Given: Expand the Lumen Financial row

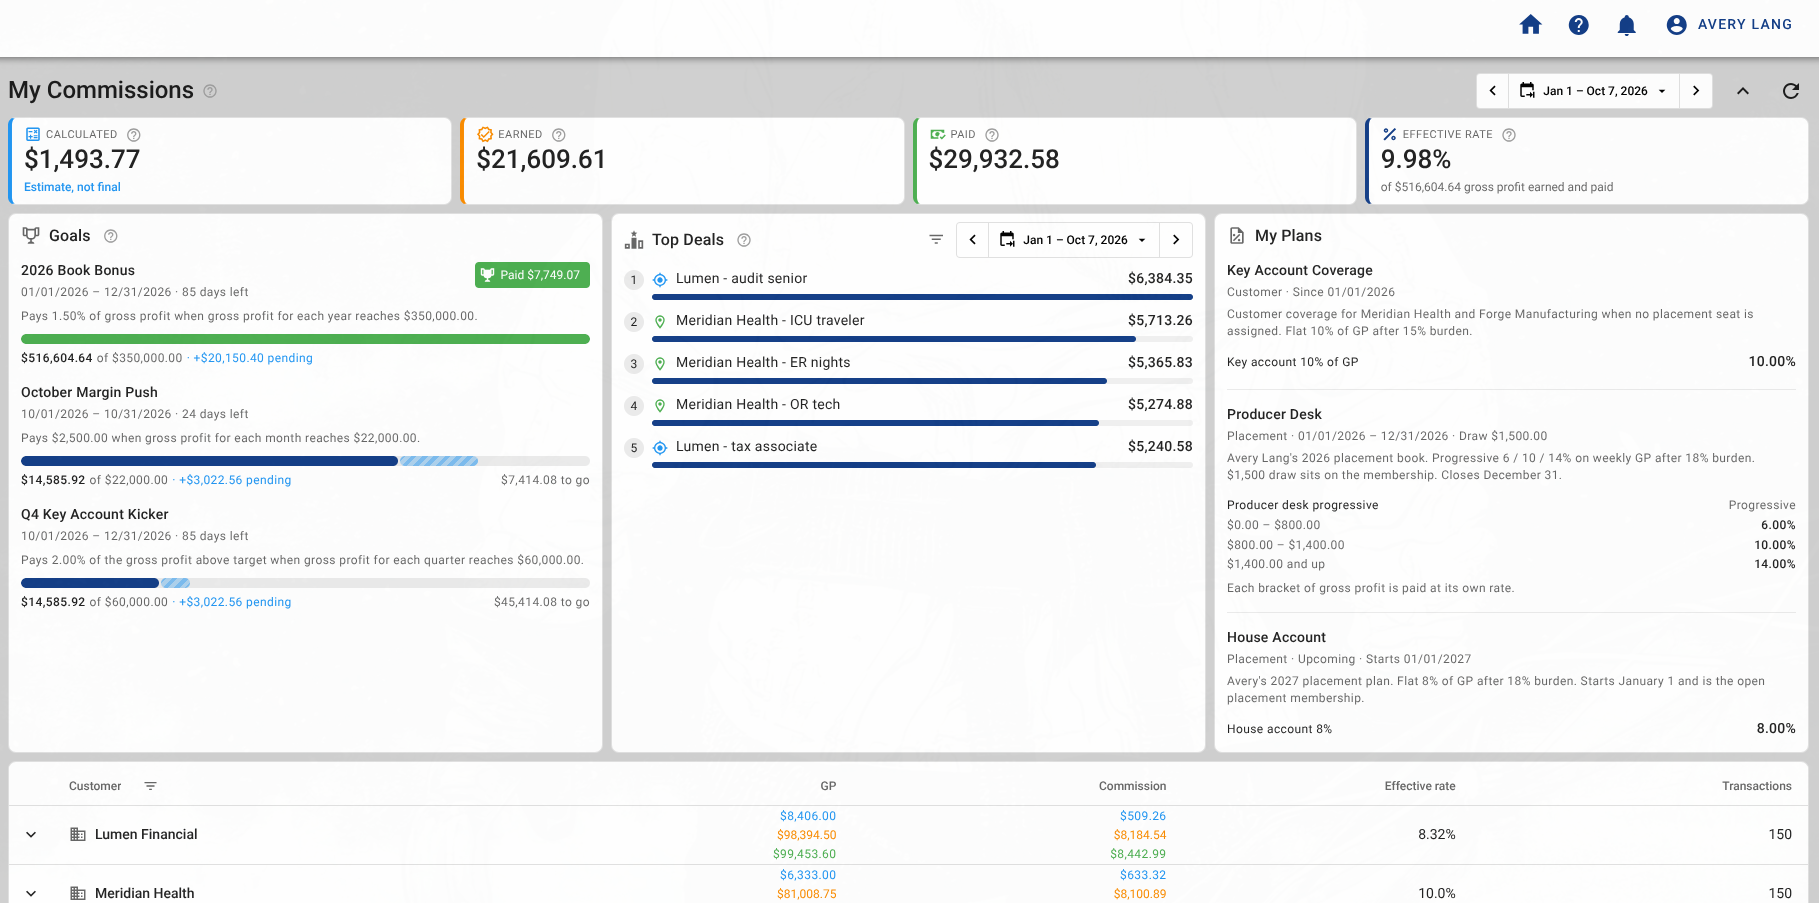Looking at the screenshot, I should (x=31, y=835).
